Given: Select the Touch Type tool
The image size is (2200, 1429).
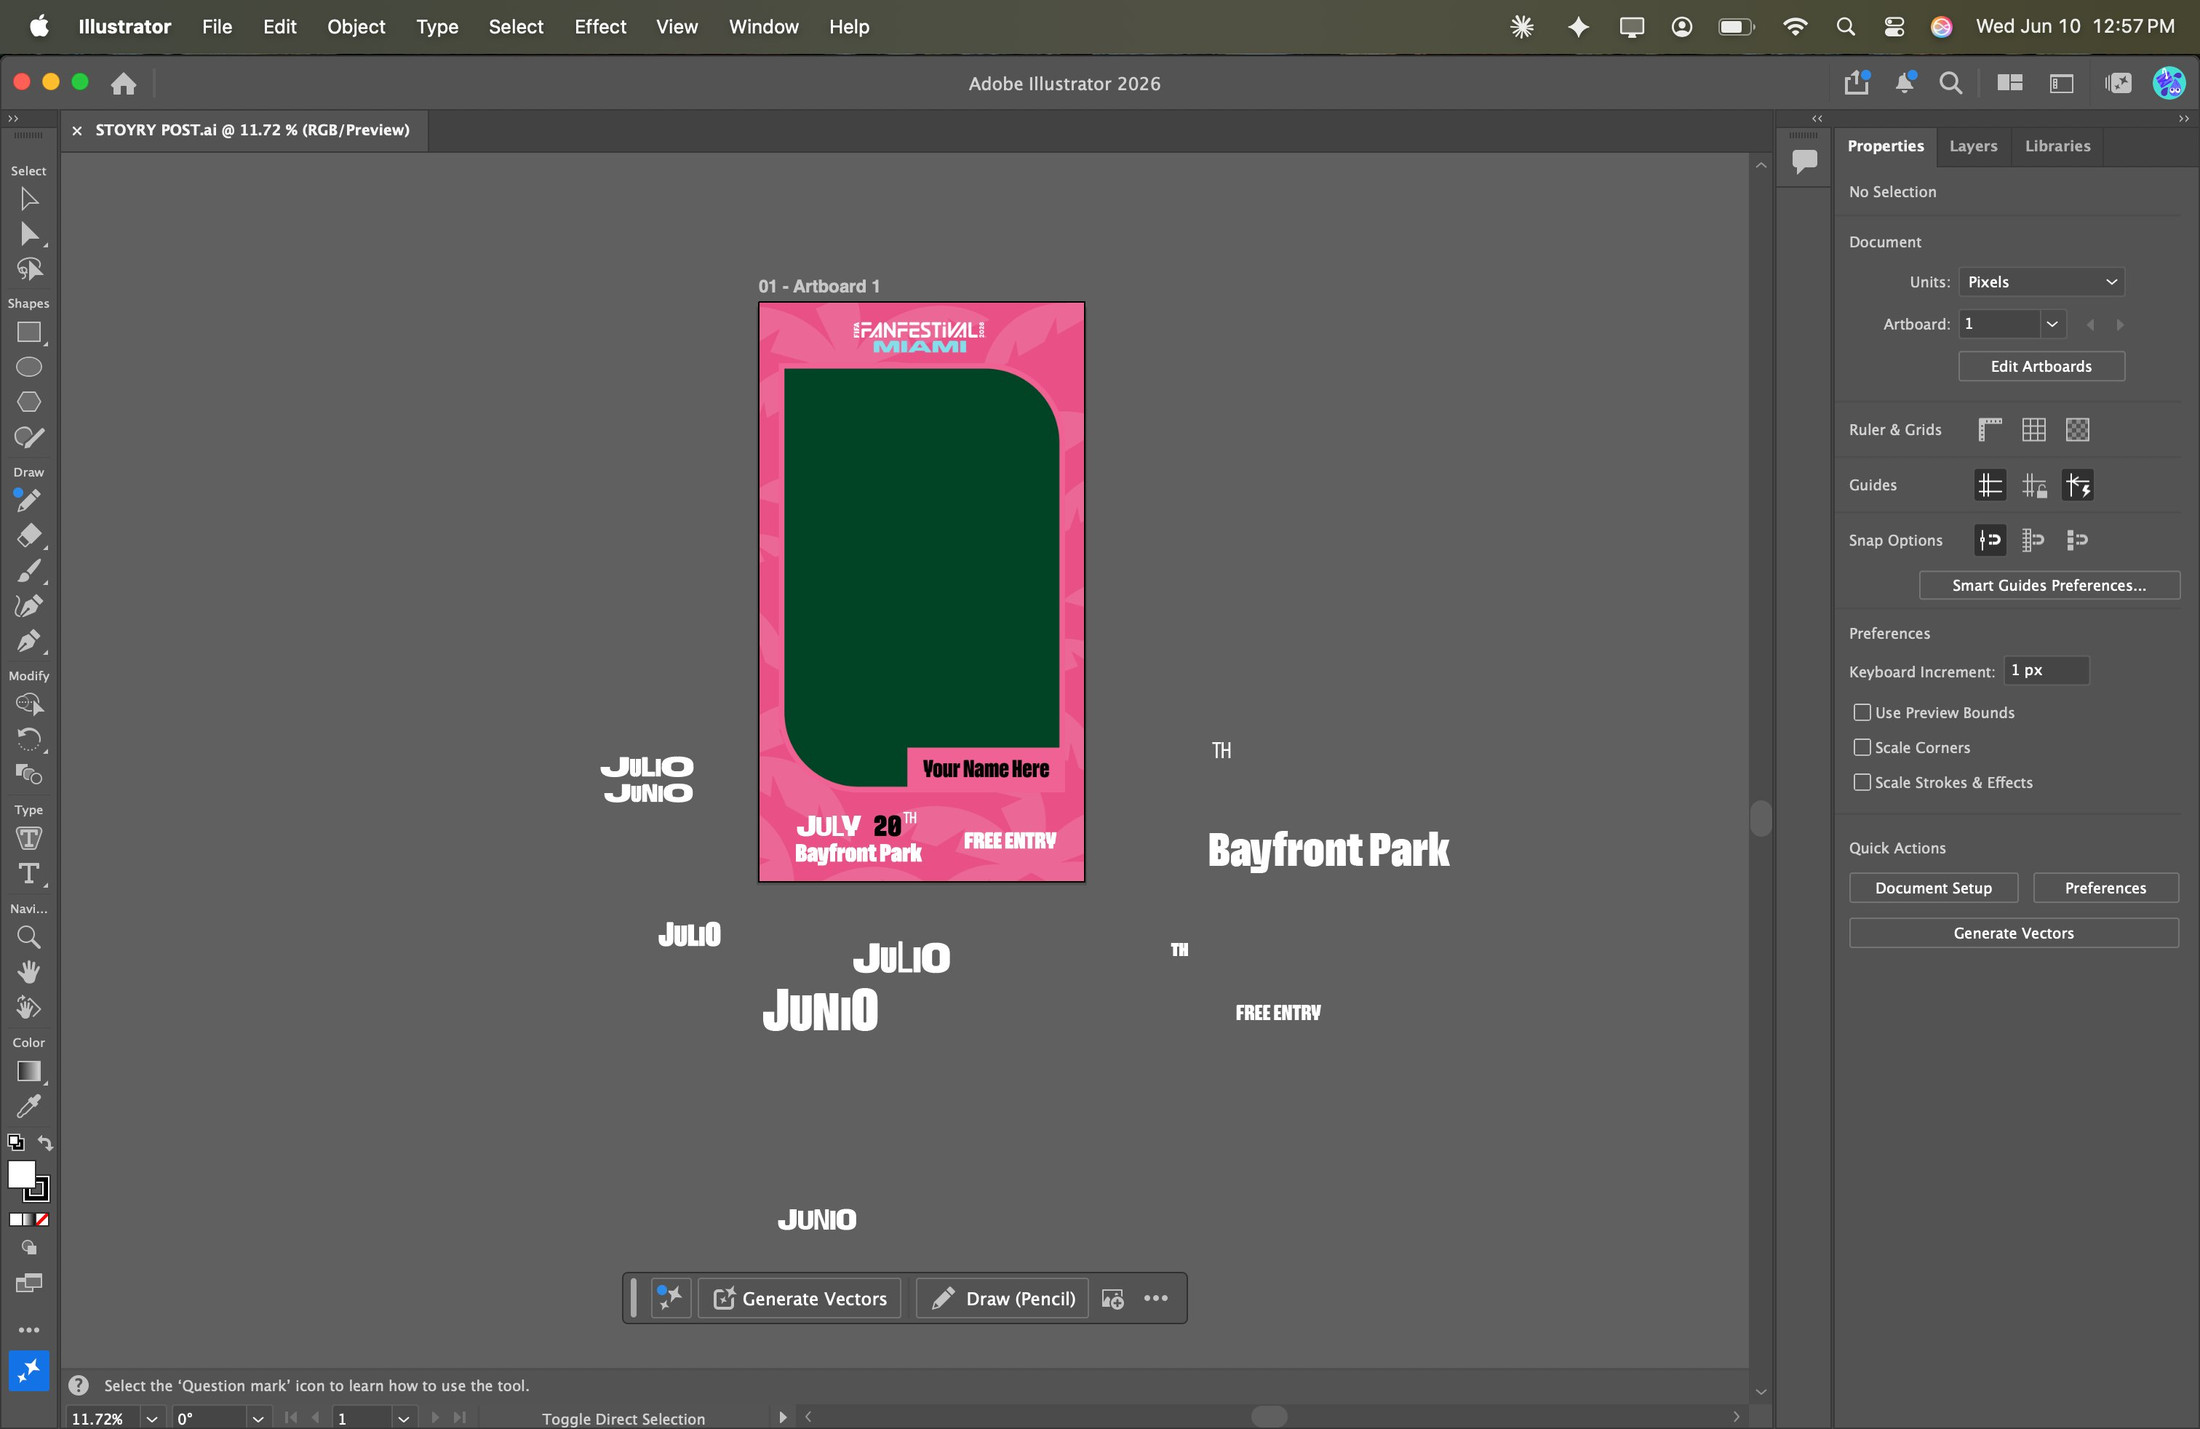Looking at the screenshot, I should click(28, 838).
